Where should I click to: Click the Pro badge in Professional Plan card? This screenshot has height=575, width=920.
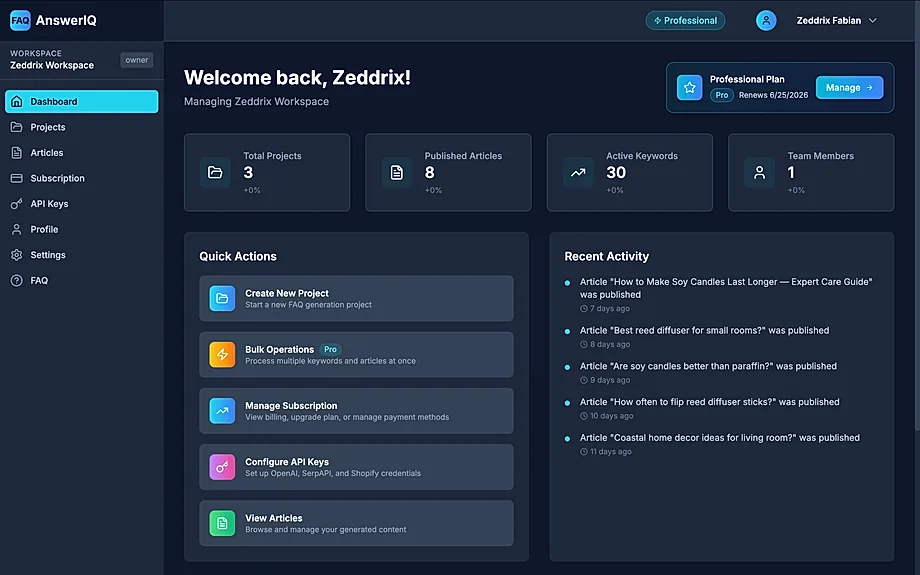[x=722, y=95]
